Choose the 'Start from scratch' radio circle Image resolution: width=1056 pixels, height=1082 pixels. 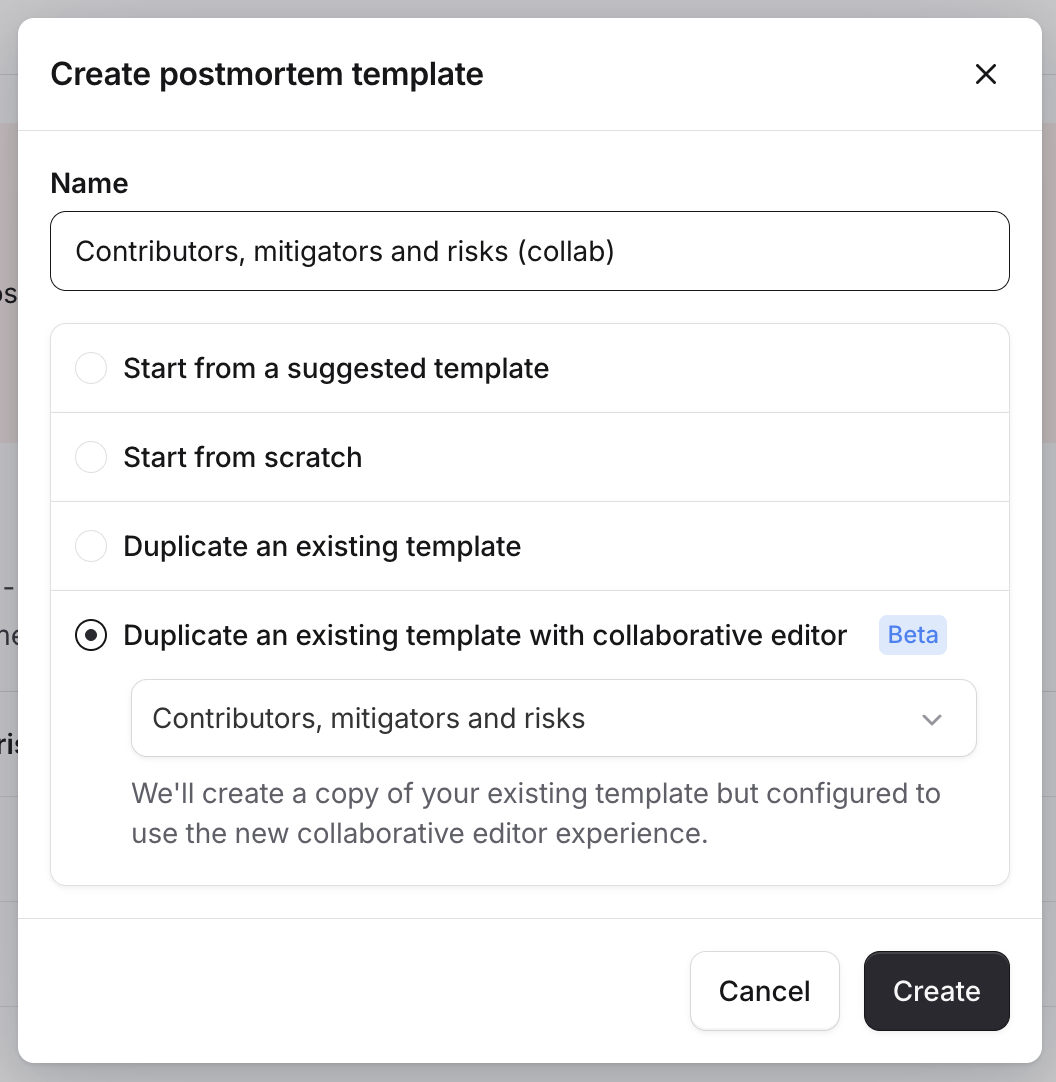pos(91,457)
